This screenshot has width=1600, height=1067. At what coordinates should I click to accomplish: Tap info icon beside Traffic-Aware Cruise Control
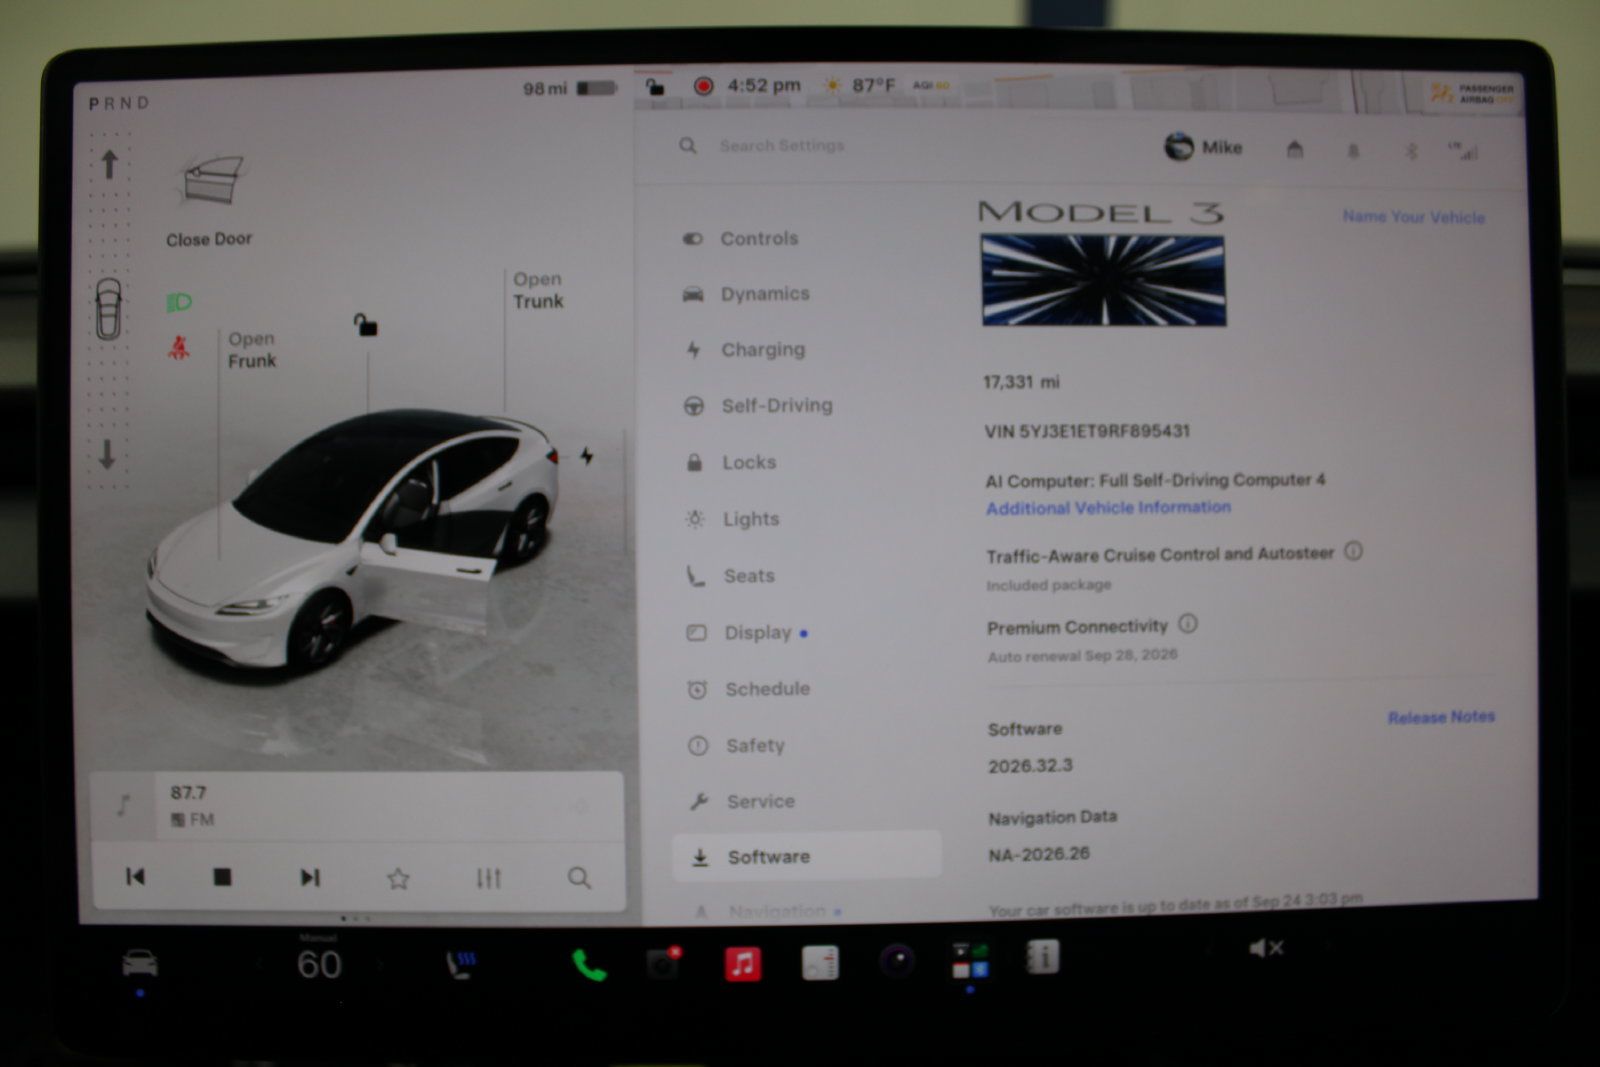1353,551
